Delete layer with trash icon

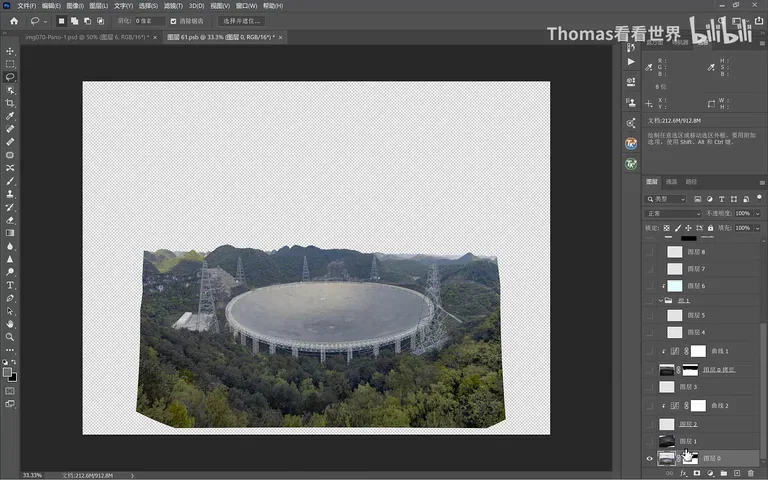[750, 474]
